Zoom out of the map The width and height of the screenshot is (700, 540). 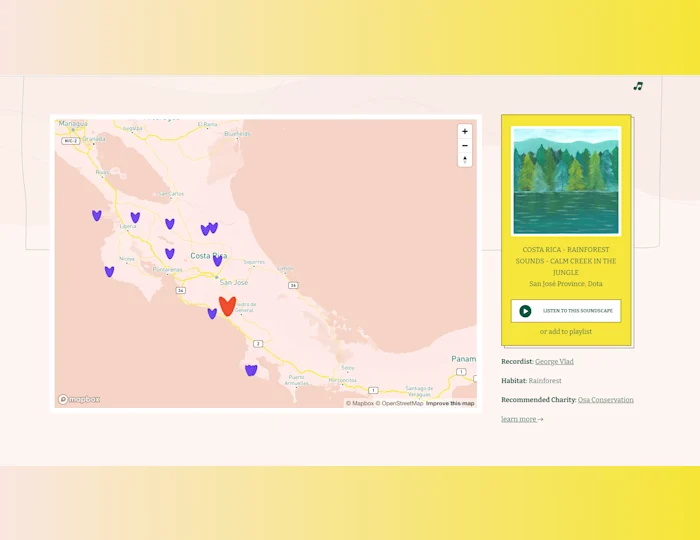465,145
